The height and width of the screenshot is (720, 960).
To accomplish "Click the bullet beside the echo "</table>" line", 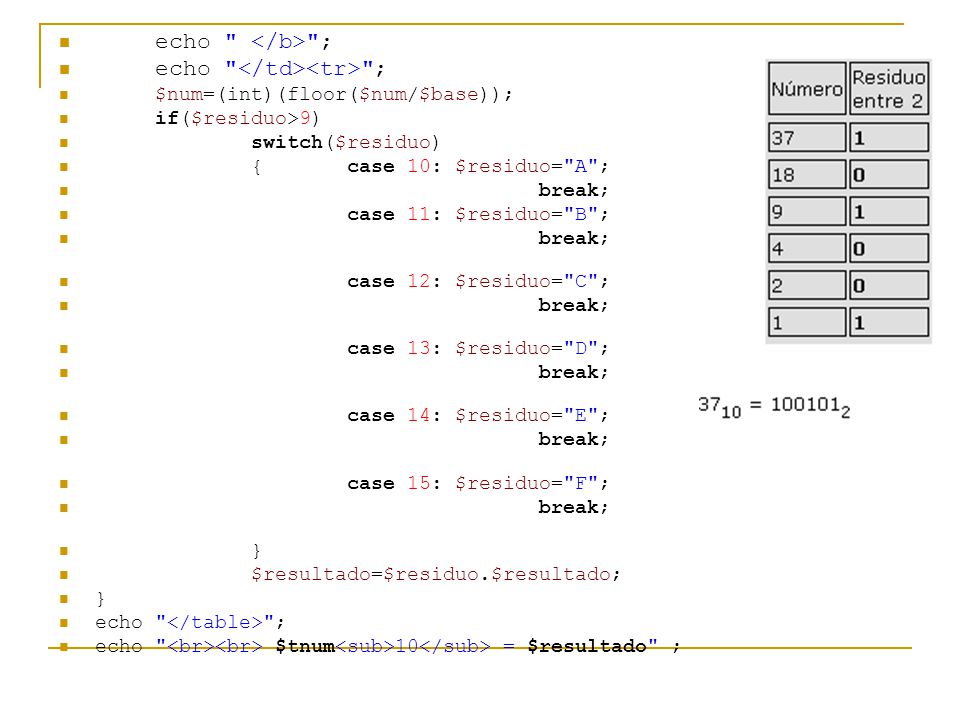I will (64, 623).
